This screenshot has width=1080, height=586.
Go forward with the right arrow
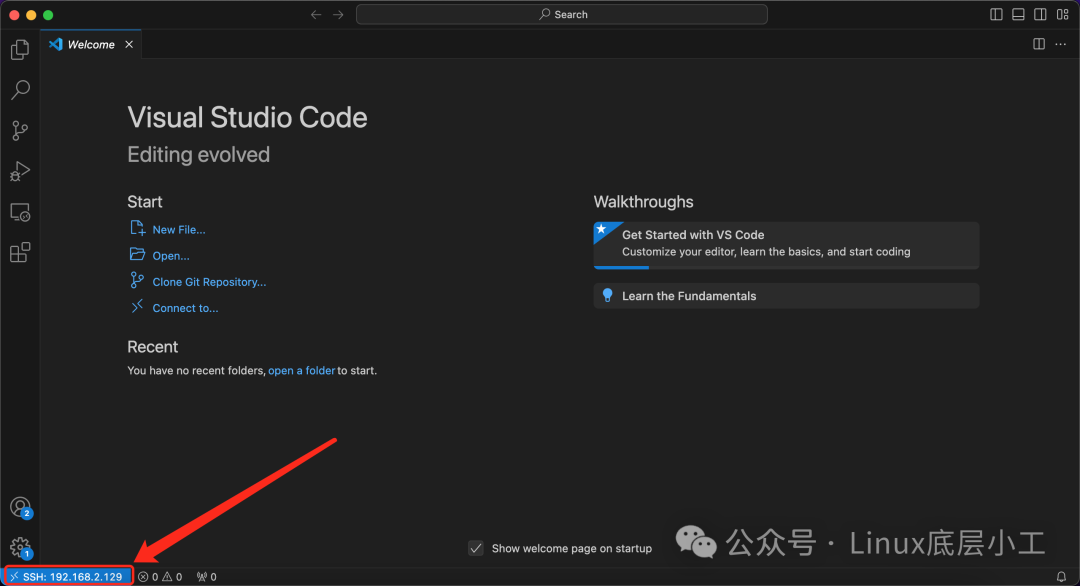[338, 14]
